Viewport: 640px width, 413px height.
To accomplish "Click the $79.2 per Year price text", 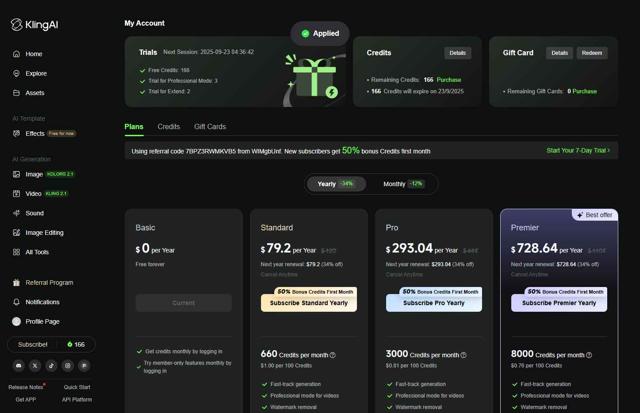I will pyautogui.click(x=288, y=249).
